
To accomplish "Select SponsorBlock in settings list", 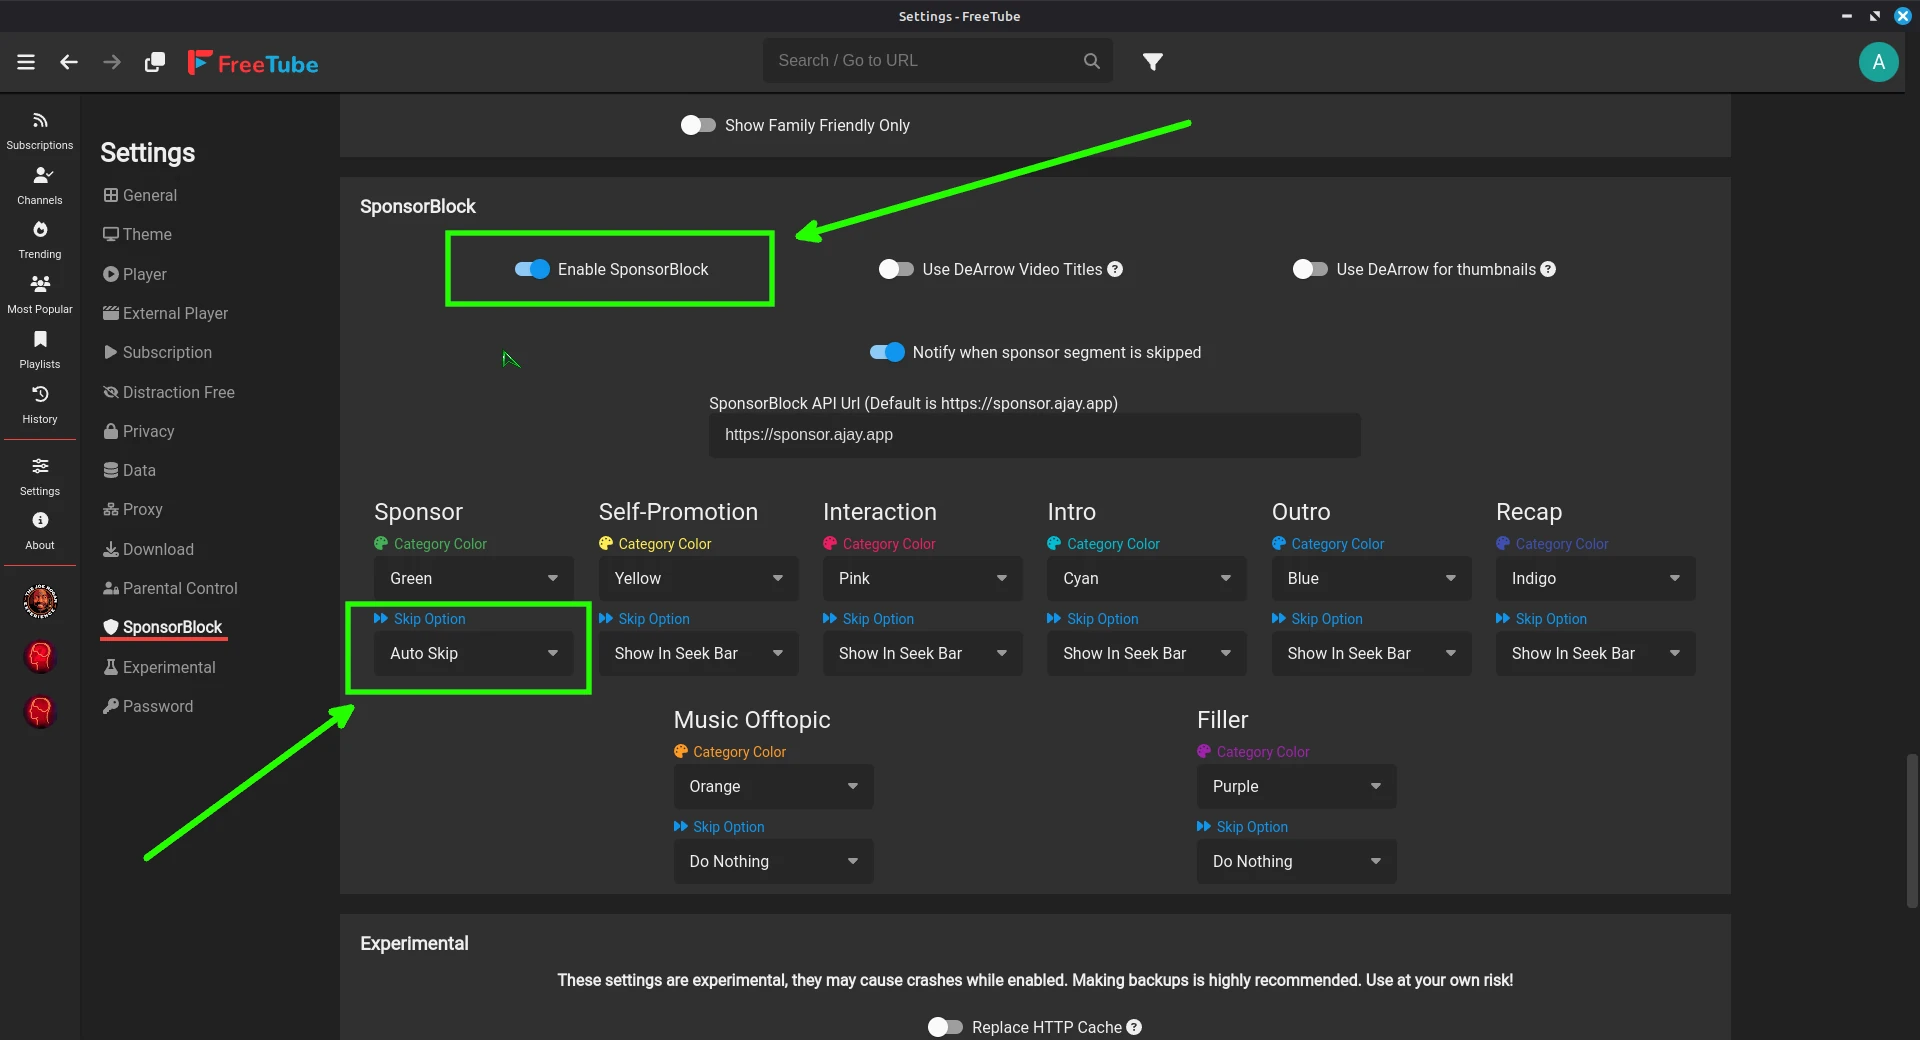I will [x=163, y=627].
